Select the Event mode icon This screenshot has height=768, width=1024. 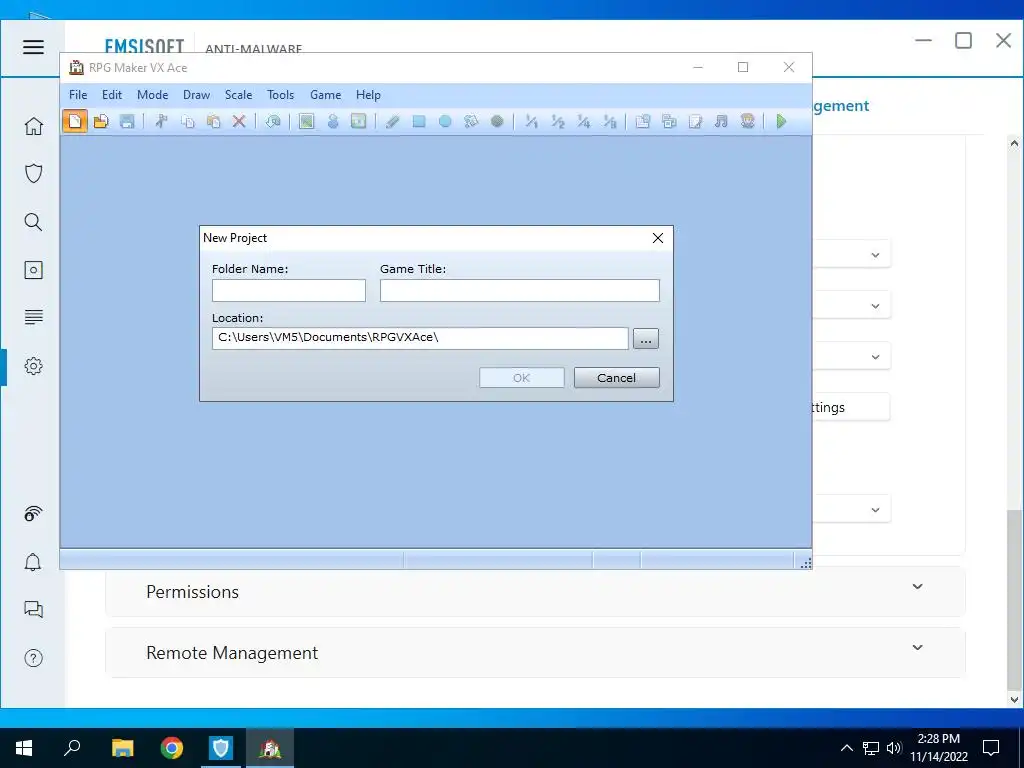(x=333, y=121)
